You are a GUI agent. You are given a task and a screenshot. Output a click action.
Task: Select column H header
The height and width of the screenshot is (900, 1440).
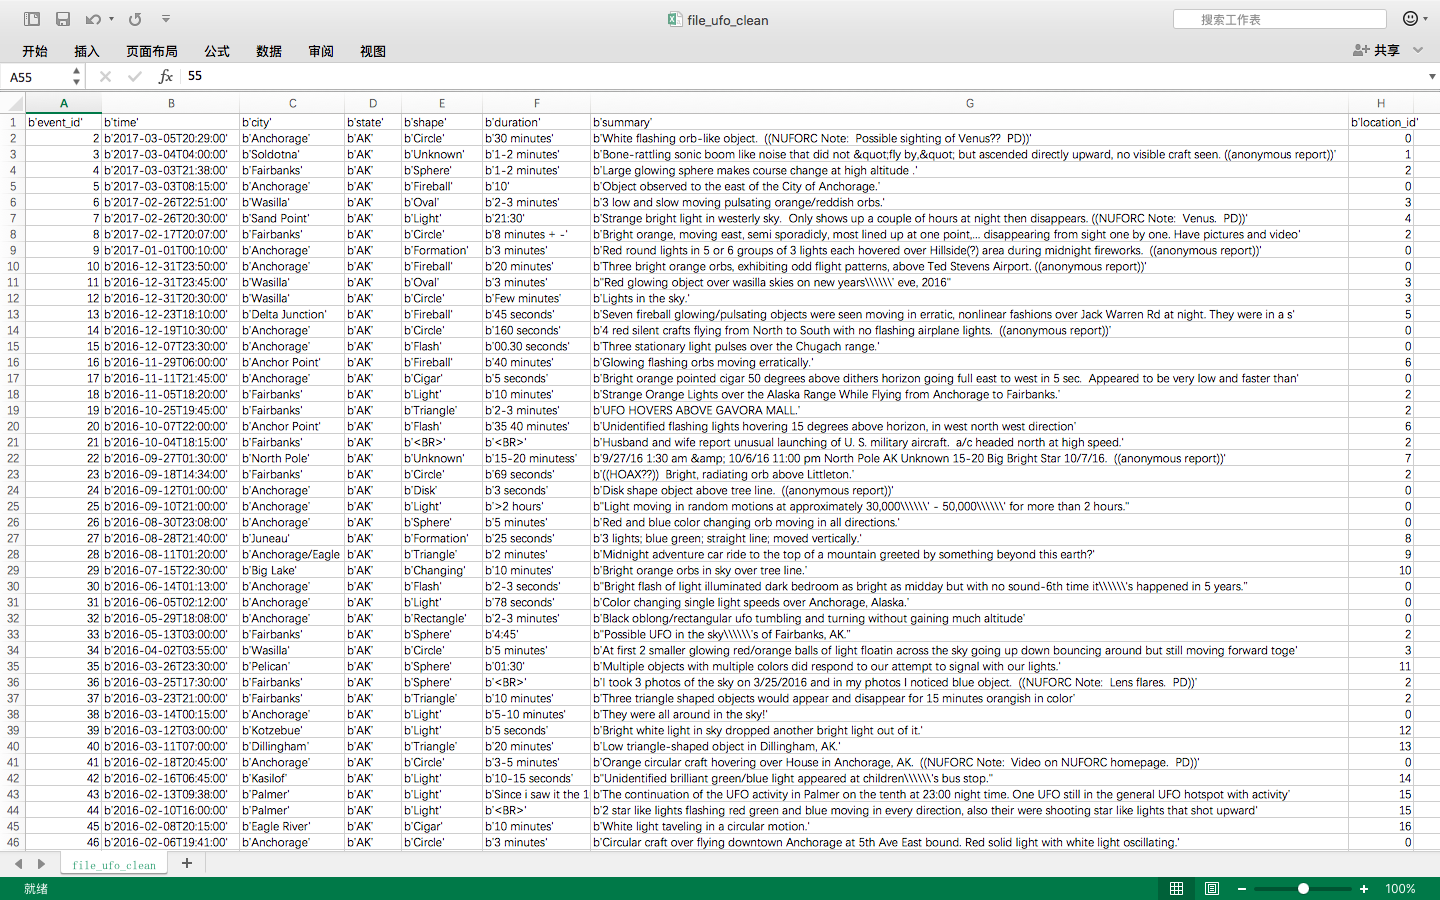[x=1381, y=103]
